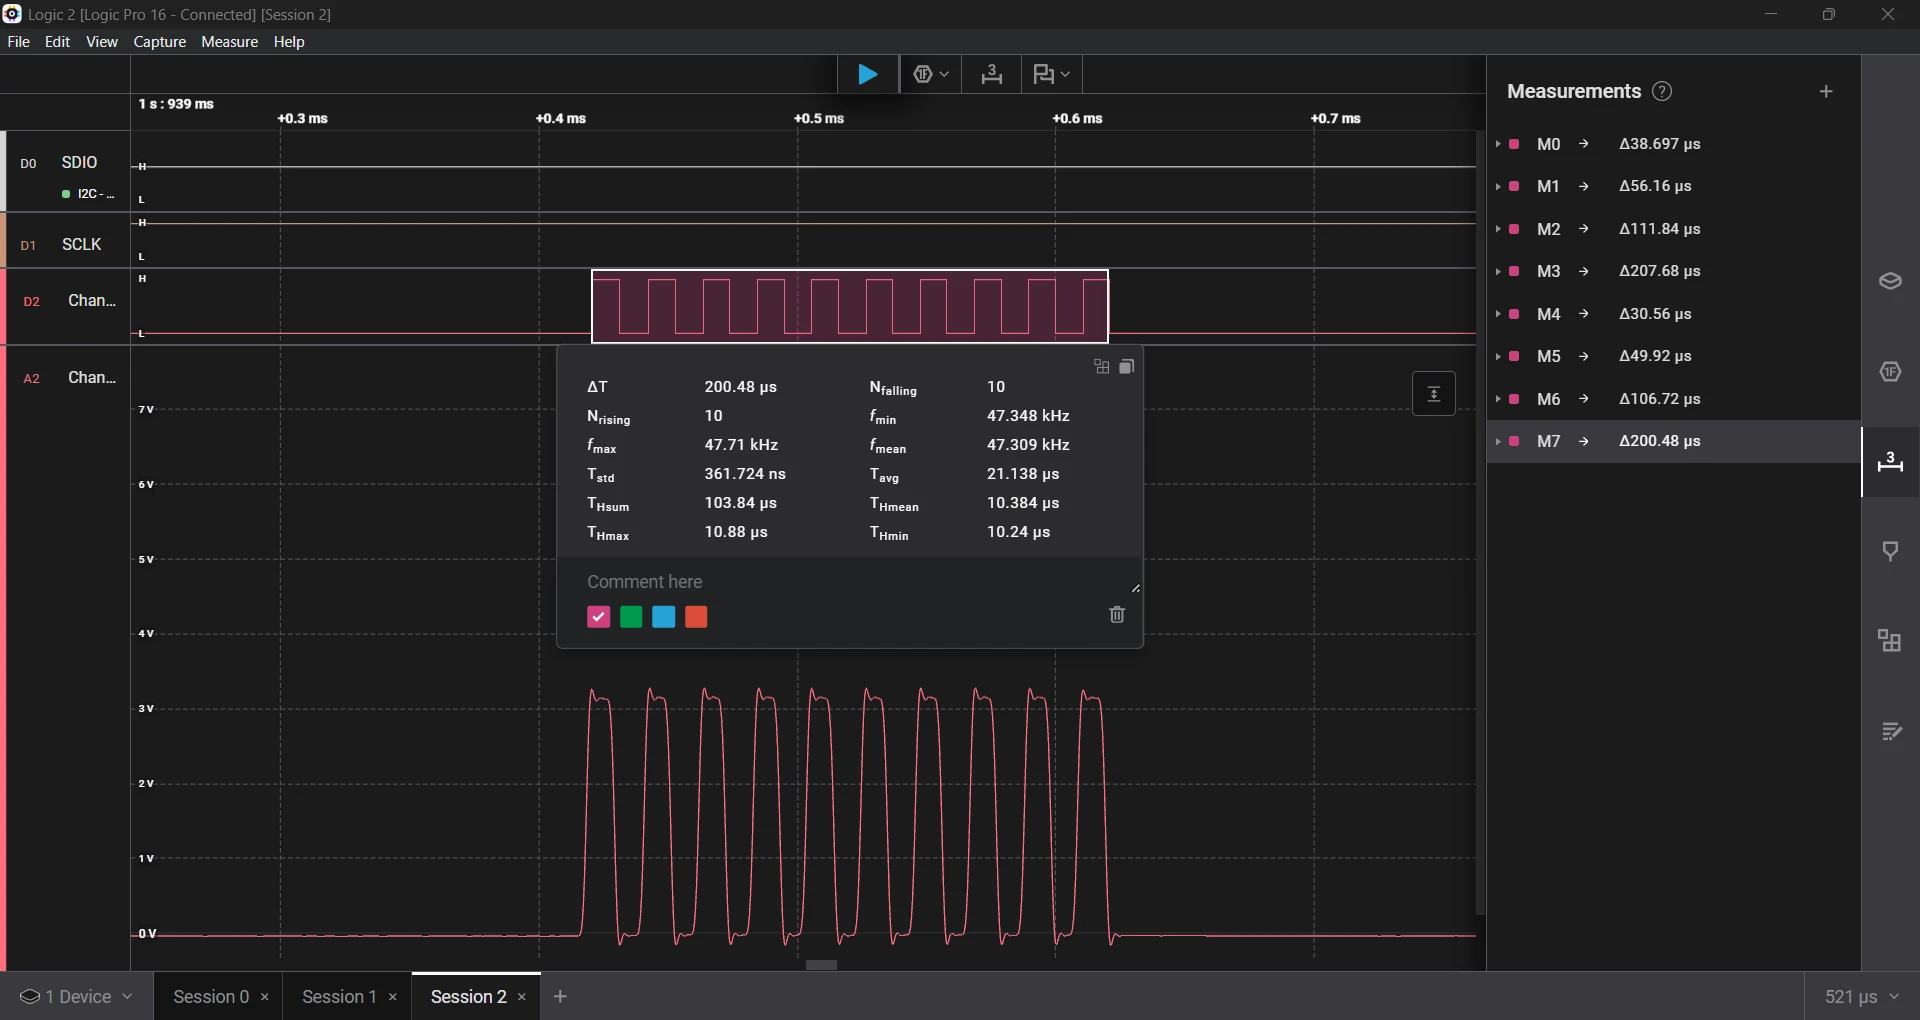Switch to the Session 1 tab
The height and width of the screenshot is (1020, 1920).
339,997
